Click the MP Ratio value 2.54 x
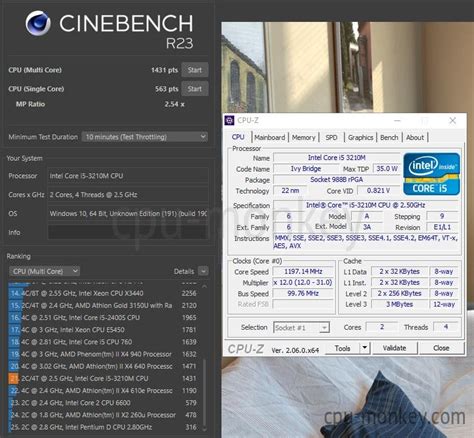The image size is (474, 438). pyautogui.click(x=174, y=104)
